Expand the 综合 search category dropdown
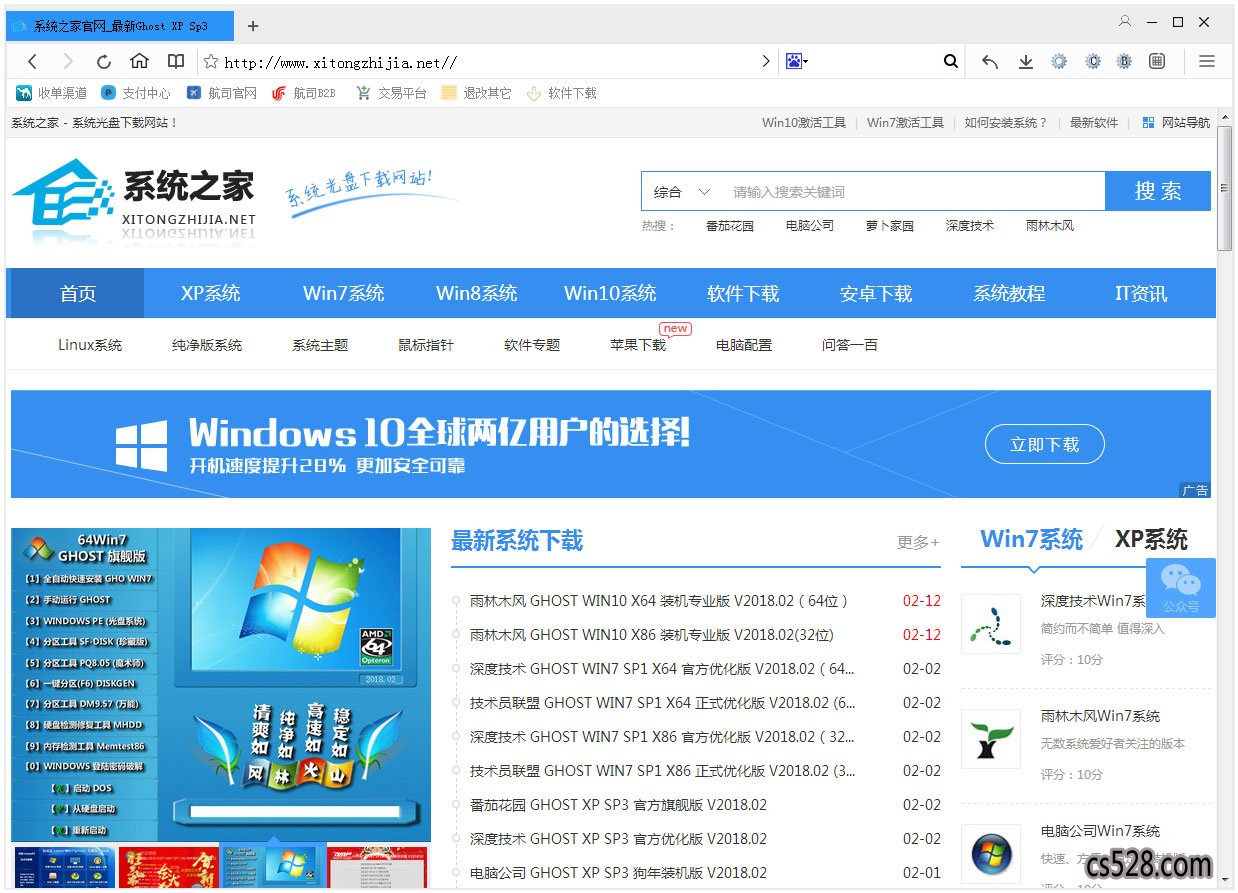This screenshot has width=1238, height=893. [682, 192]
